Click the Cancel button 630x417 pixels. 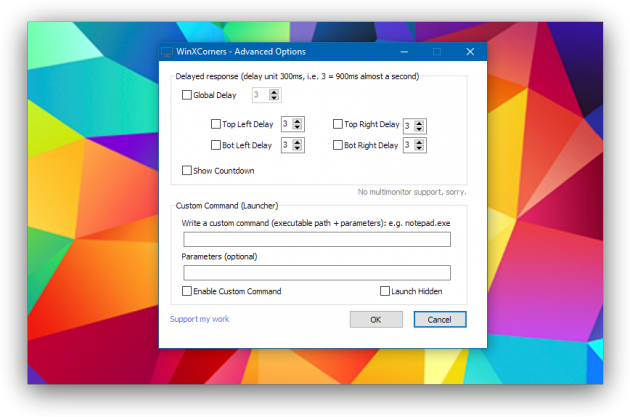pyautogui.click(x=440, y=320)
